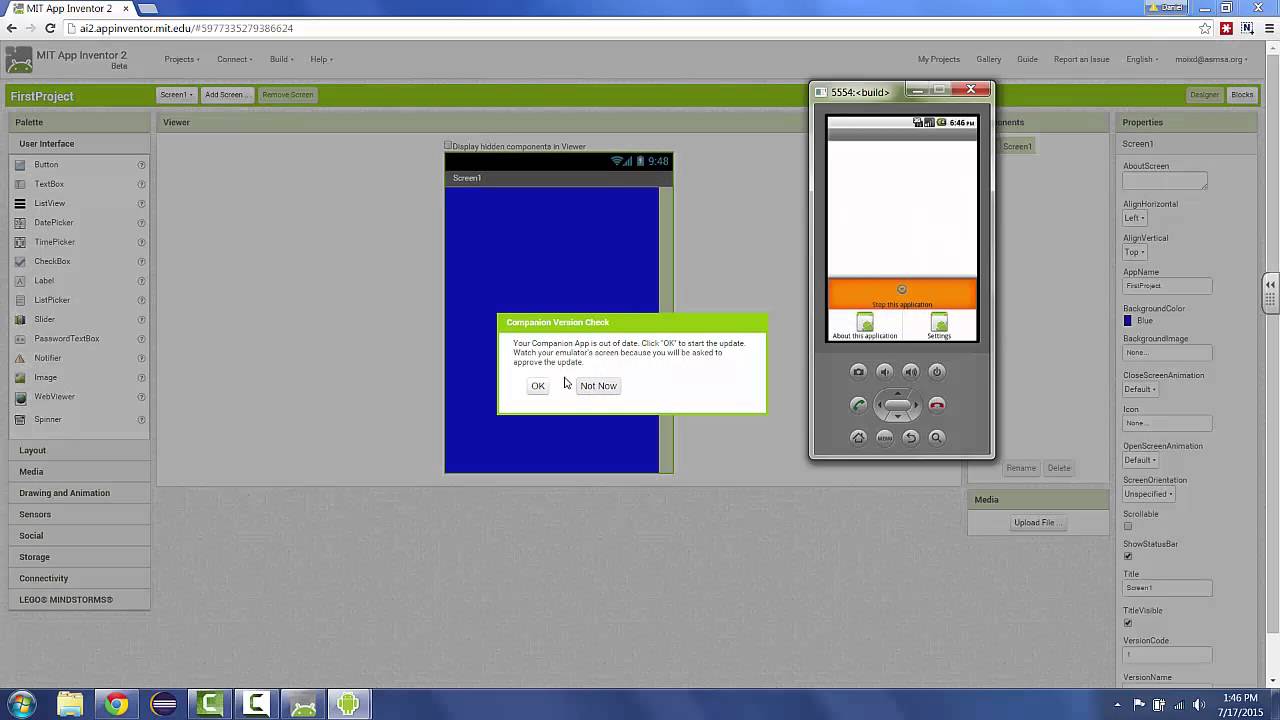Toggle the TitleVisible checkbox
This screenshot has height=720, width=1280.
pos(1128,622)
